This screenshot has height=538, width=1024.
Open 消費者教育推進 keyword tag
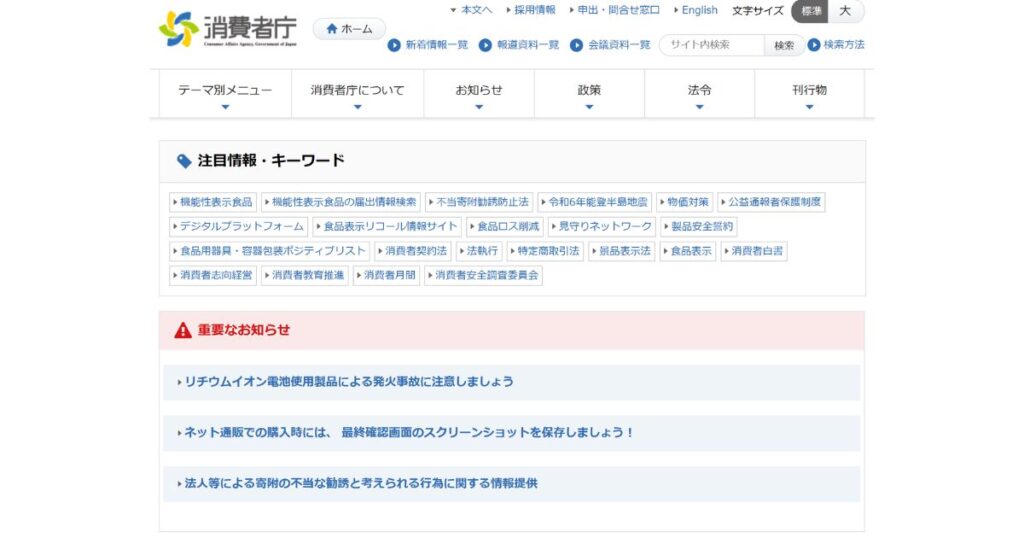(x=305, y=276)
